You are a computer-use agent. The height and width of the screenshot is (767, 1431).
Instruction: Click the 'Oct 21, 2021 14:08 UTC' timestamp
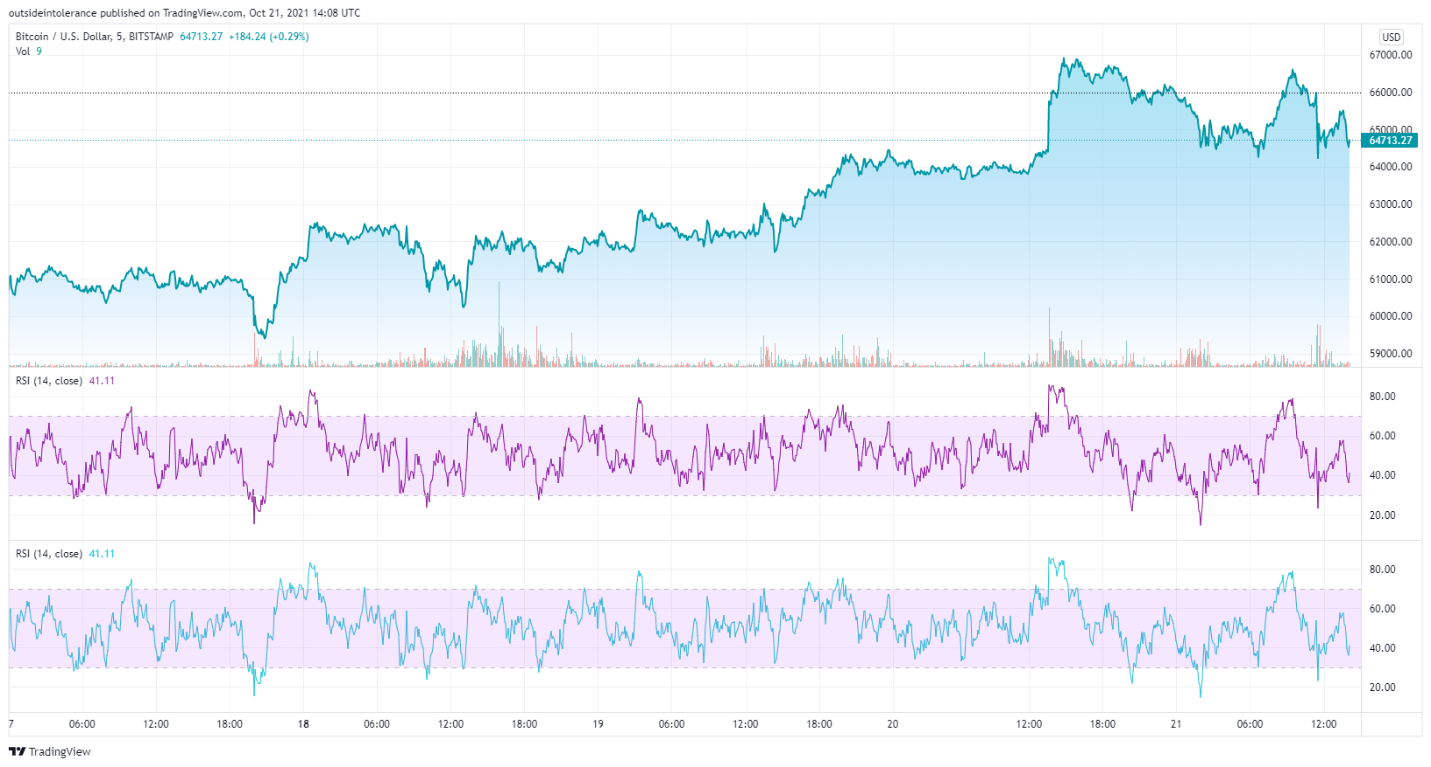tap(305, 13)
